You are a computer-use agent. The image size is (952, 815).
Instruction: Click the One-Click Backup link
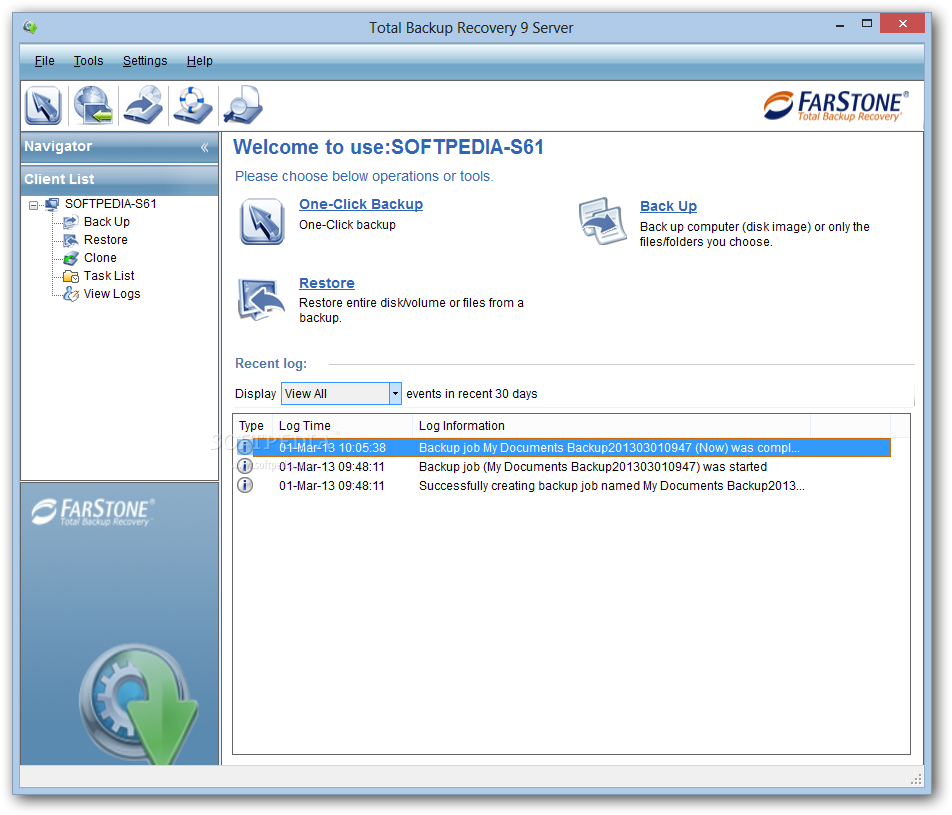(x=361, y=205)
